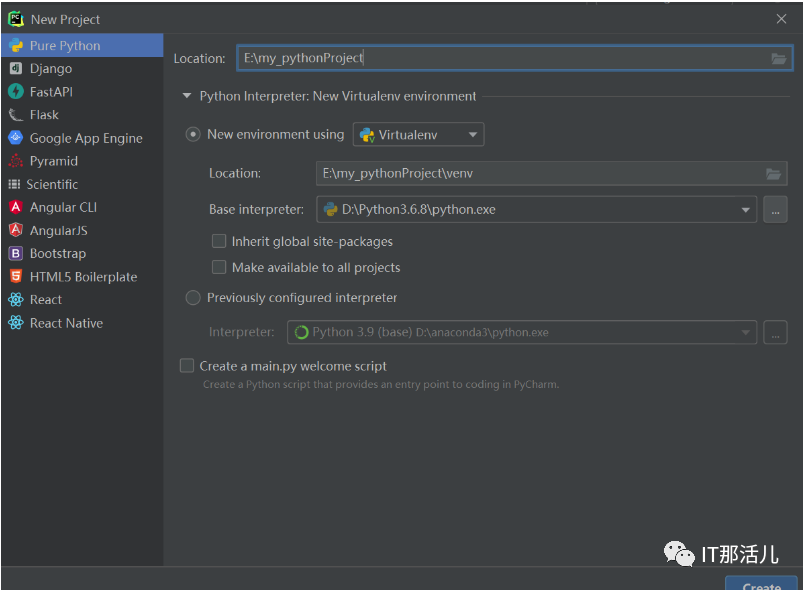This screenshot has height=590, width=805.
Task: Click the Pure Python project icon
Action: click(16, 46)
